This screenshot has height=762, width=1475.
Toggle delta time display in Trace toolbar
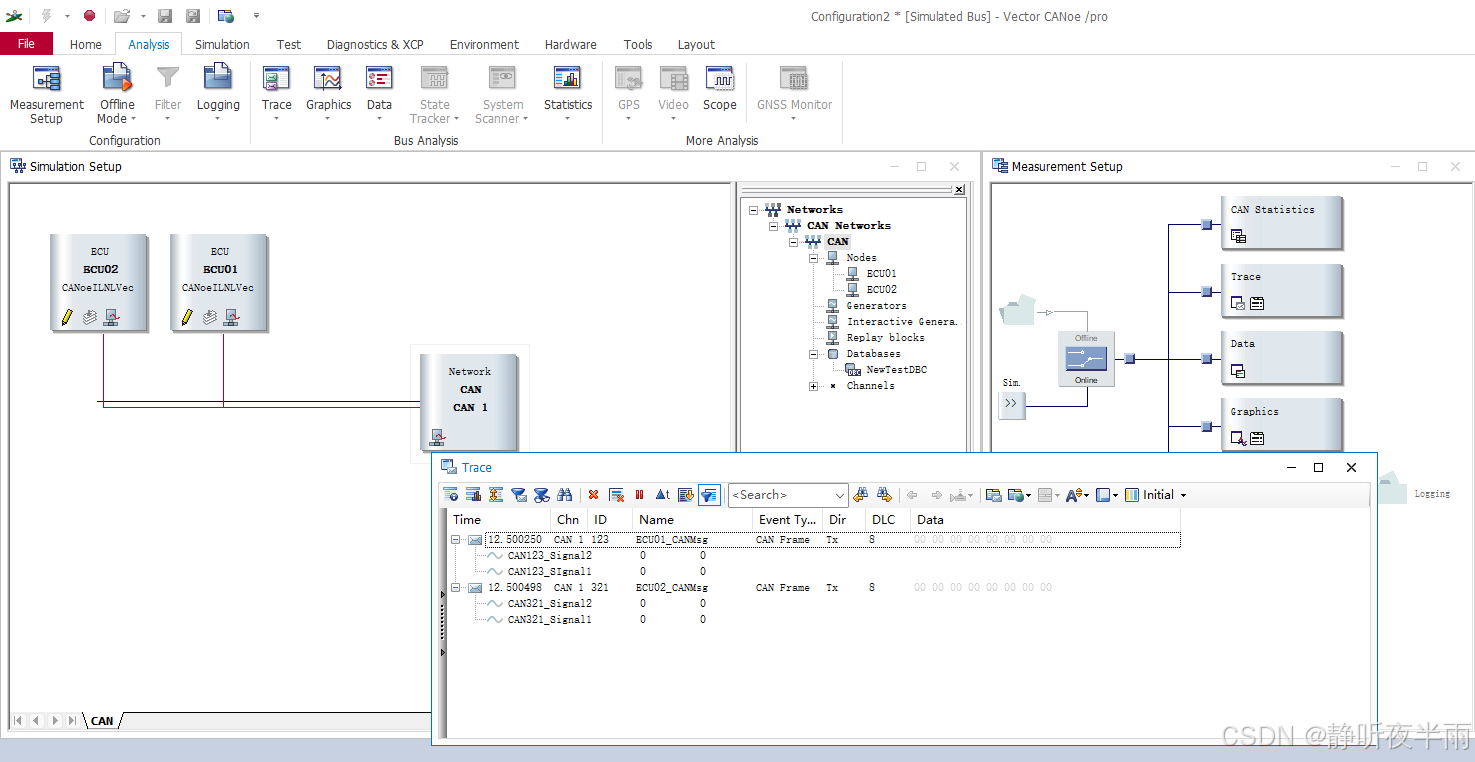click(662, 495)
